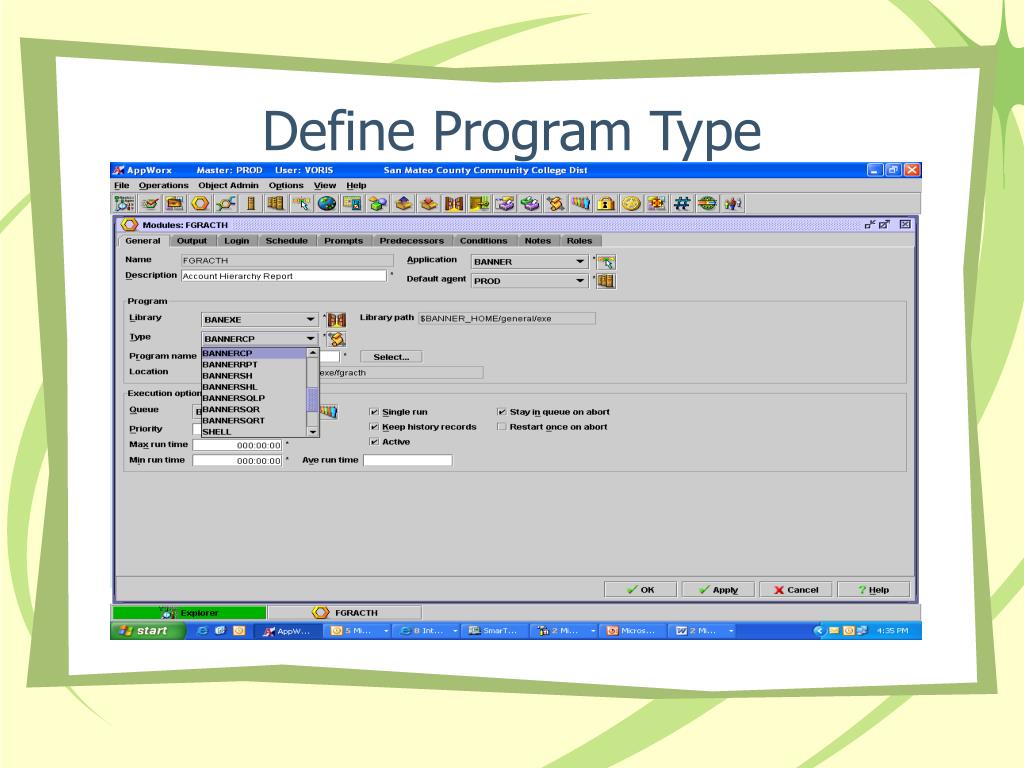Viewport: 1024px width, 768px height.
Task: Toggle the Single run checkbox
Action: coord(374,412)
